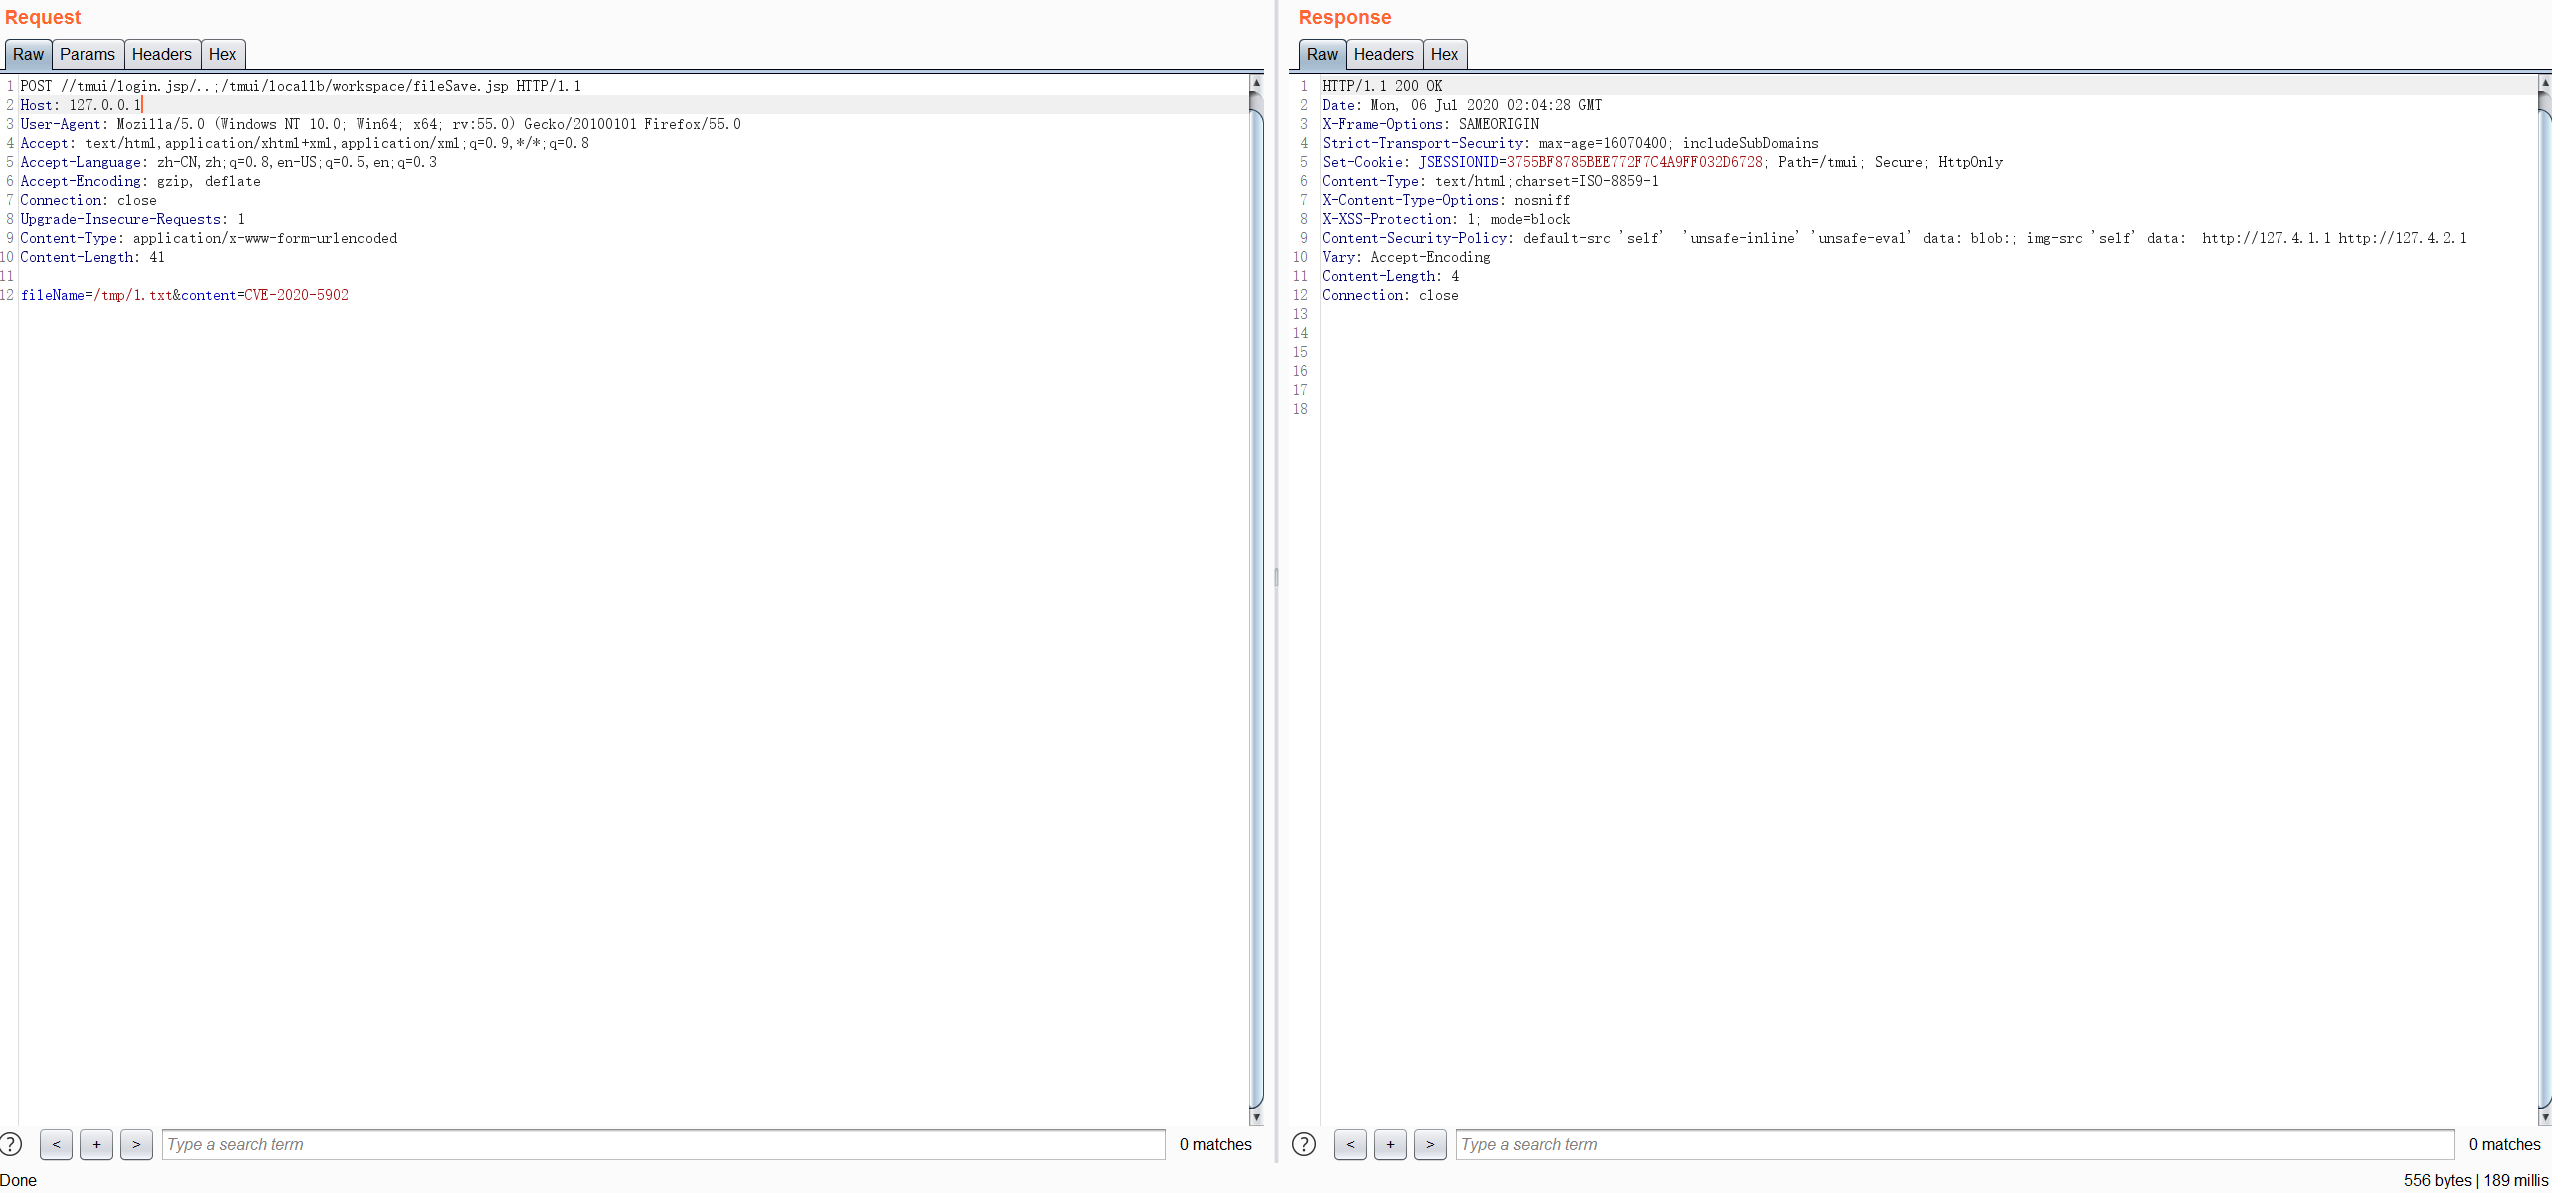Open response pane help icon
This screenshot has width=2552, height=1193.
[x=1304, y=1144]
